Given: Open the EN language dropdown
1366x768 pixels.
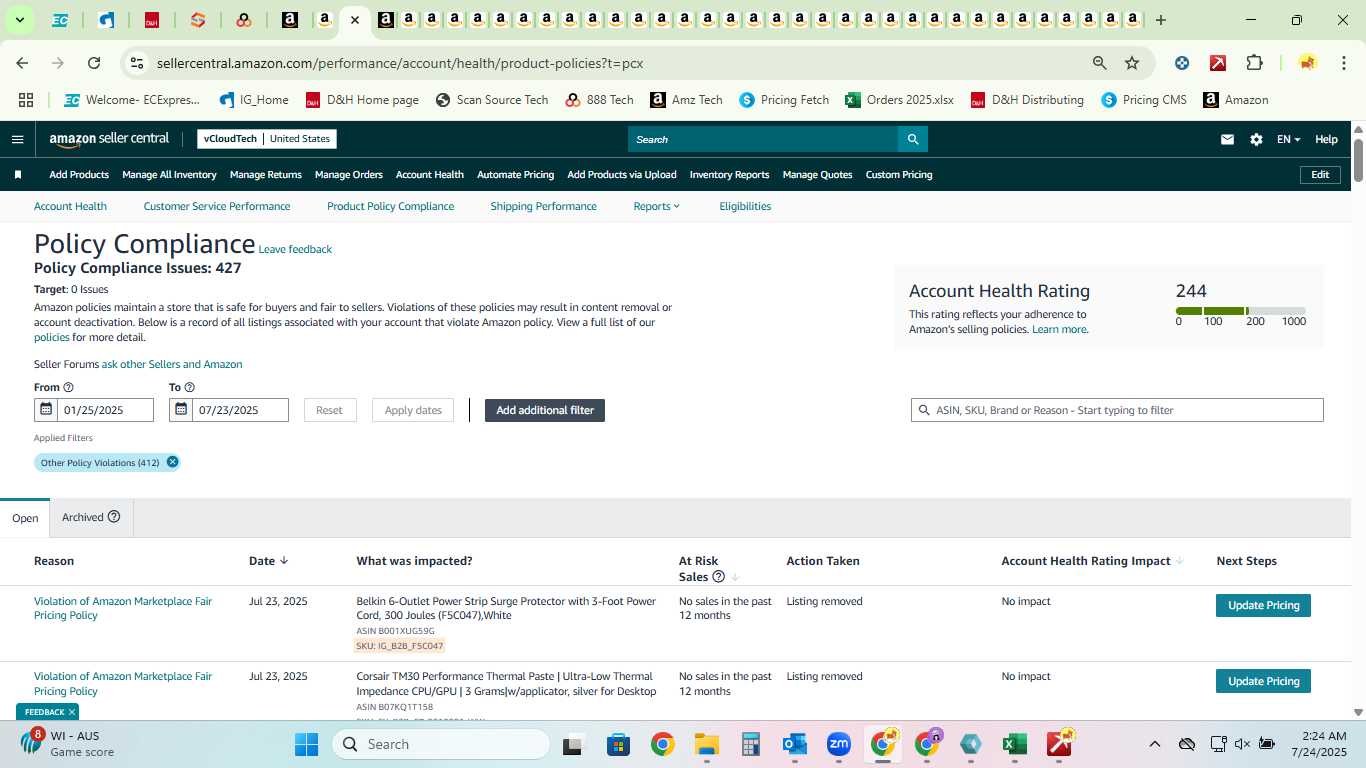Looking at the screenshot, I should point(1288,140).
